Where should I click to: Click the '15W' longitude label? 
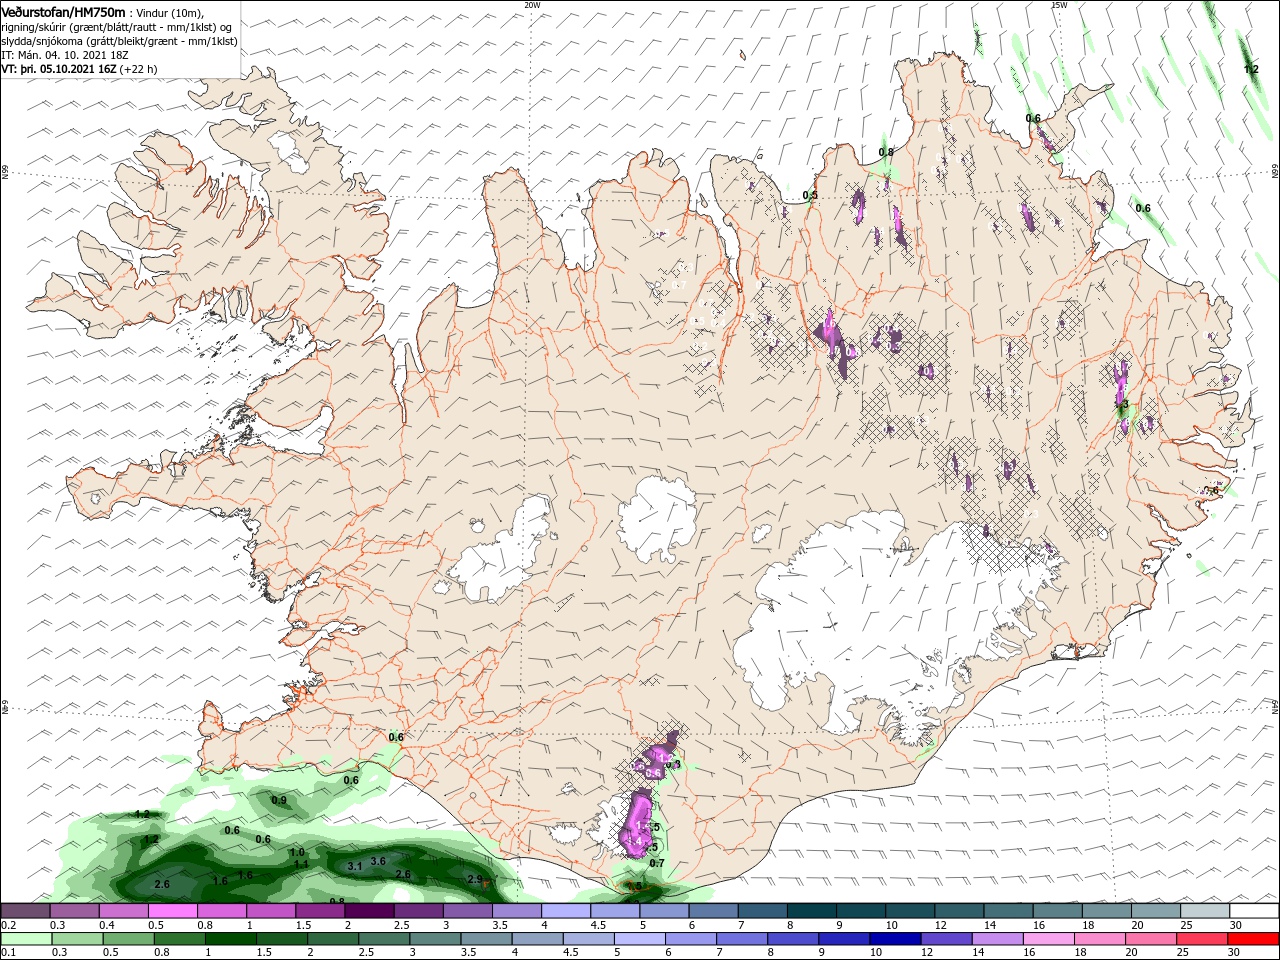click(x=1059, y=5)
